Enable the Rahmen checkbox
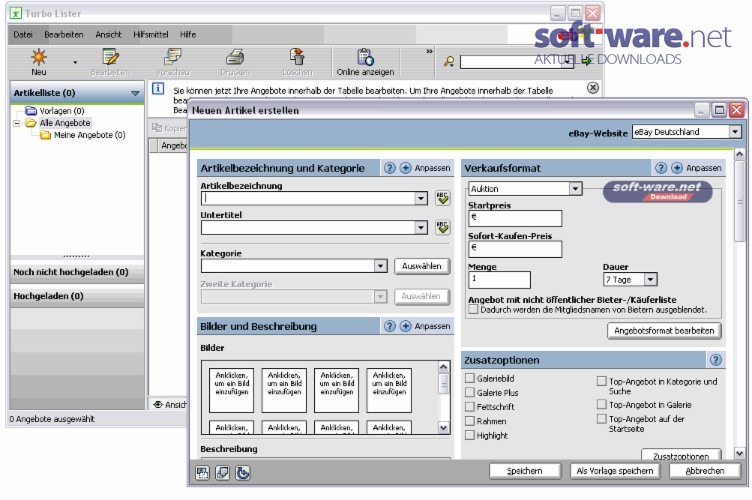This screenshot has height=500, width=752. click(x=470, y=421)
